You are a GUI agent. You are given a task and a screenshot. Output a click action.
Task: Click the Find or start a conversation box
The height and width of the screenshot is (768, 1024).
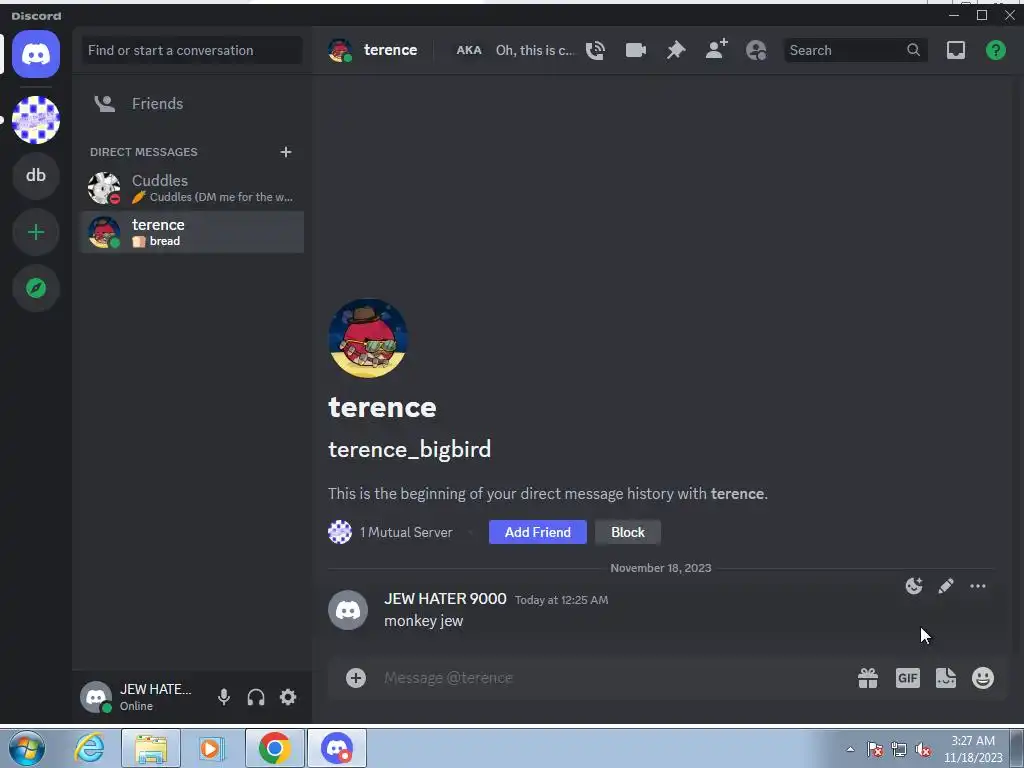[192, 50]
